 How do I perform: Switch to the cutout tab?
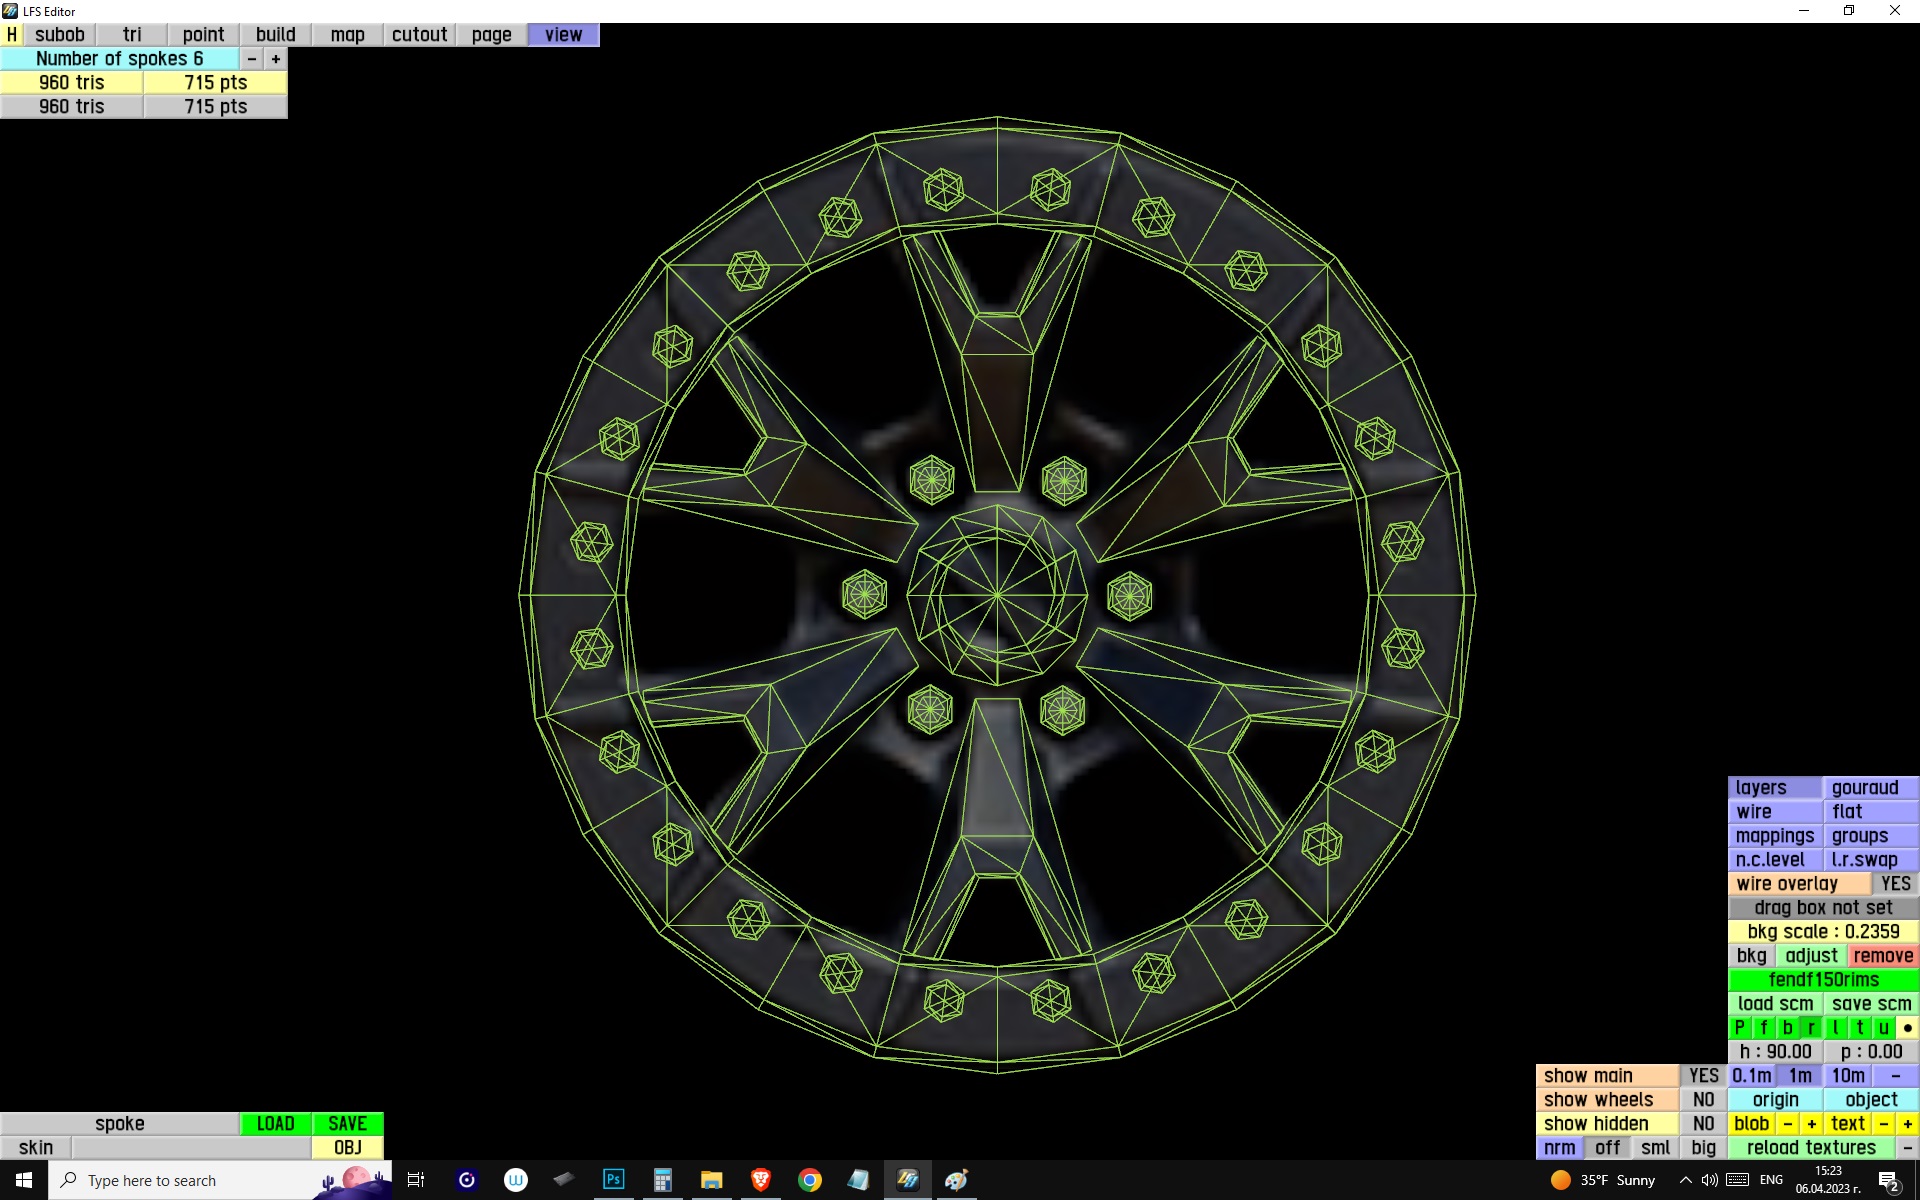(x=419, y=35)
